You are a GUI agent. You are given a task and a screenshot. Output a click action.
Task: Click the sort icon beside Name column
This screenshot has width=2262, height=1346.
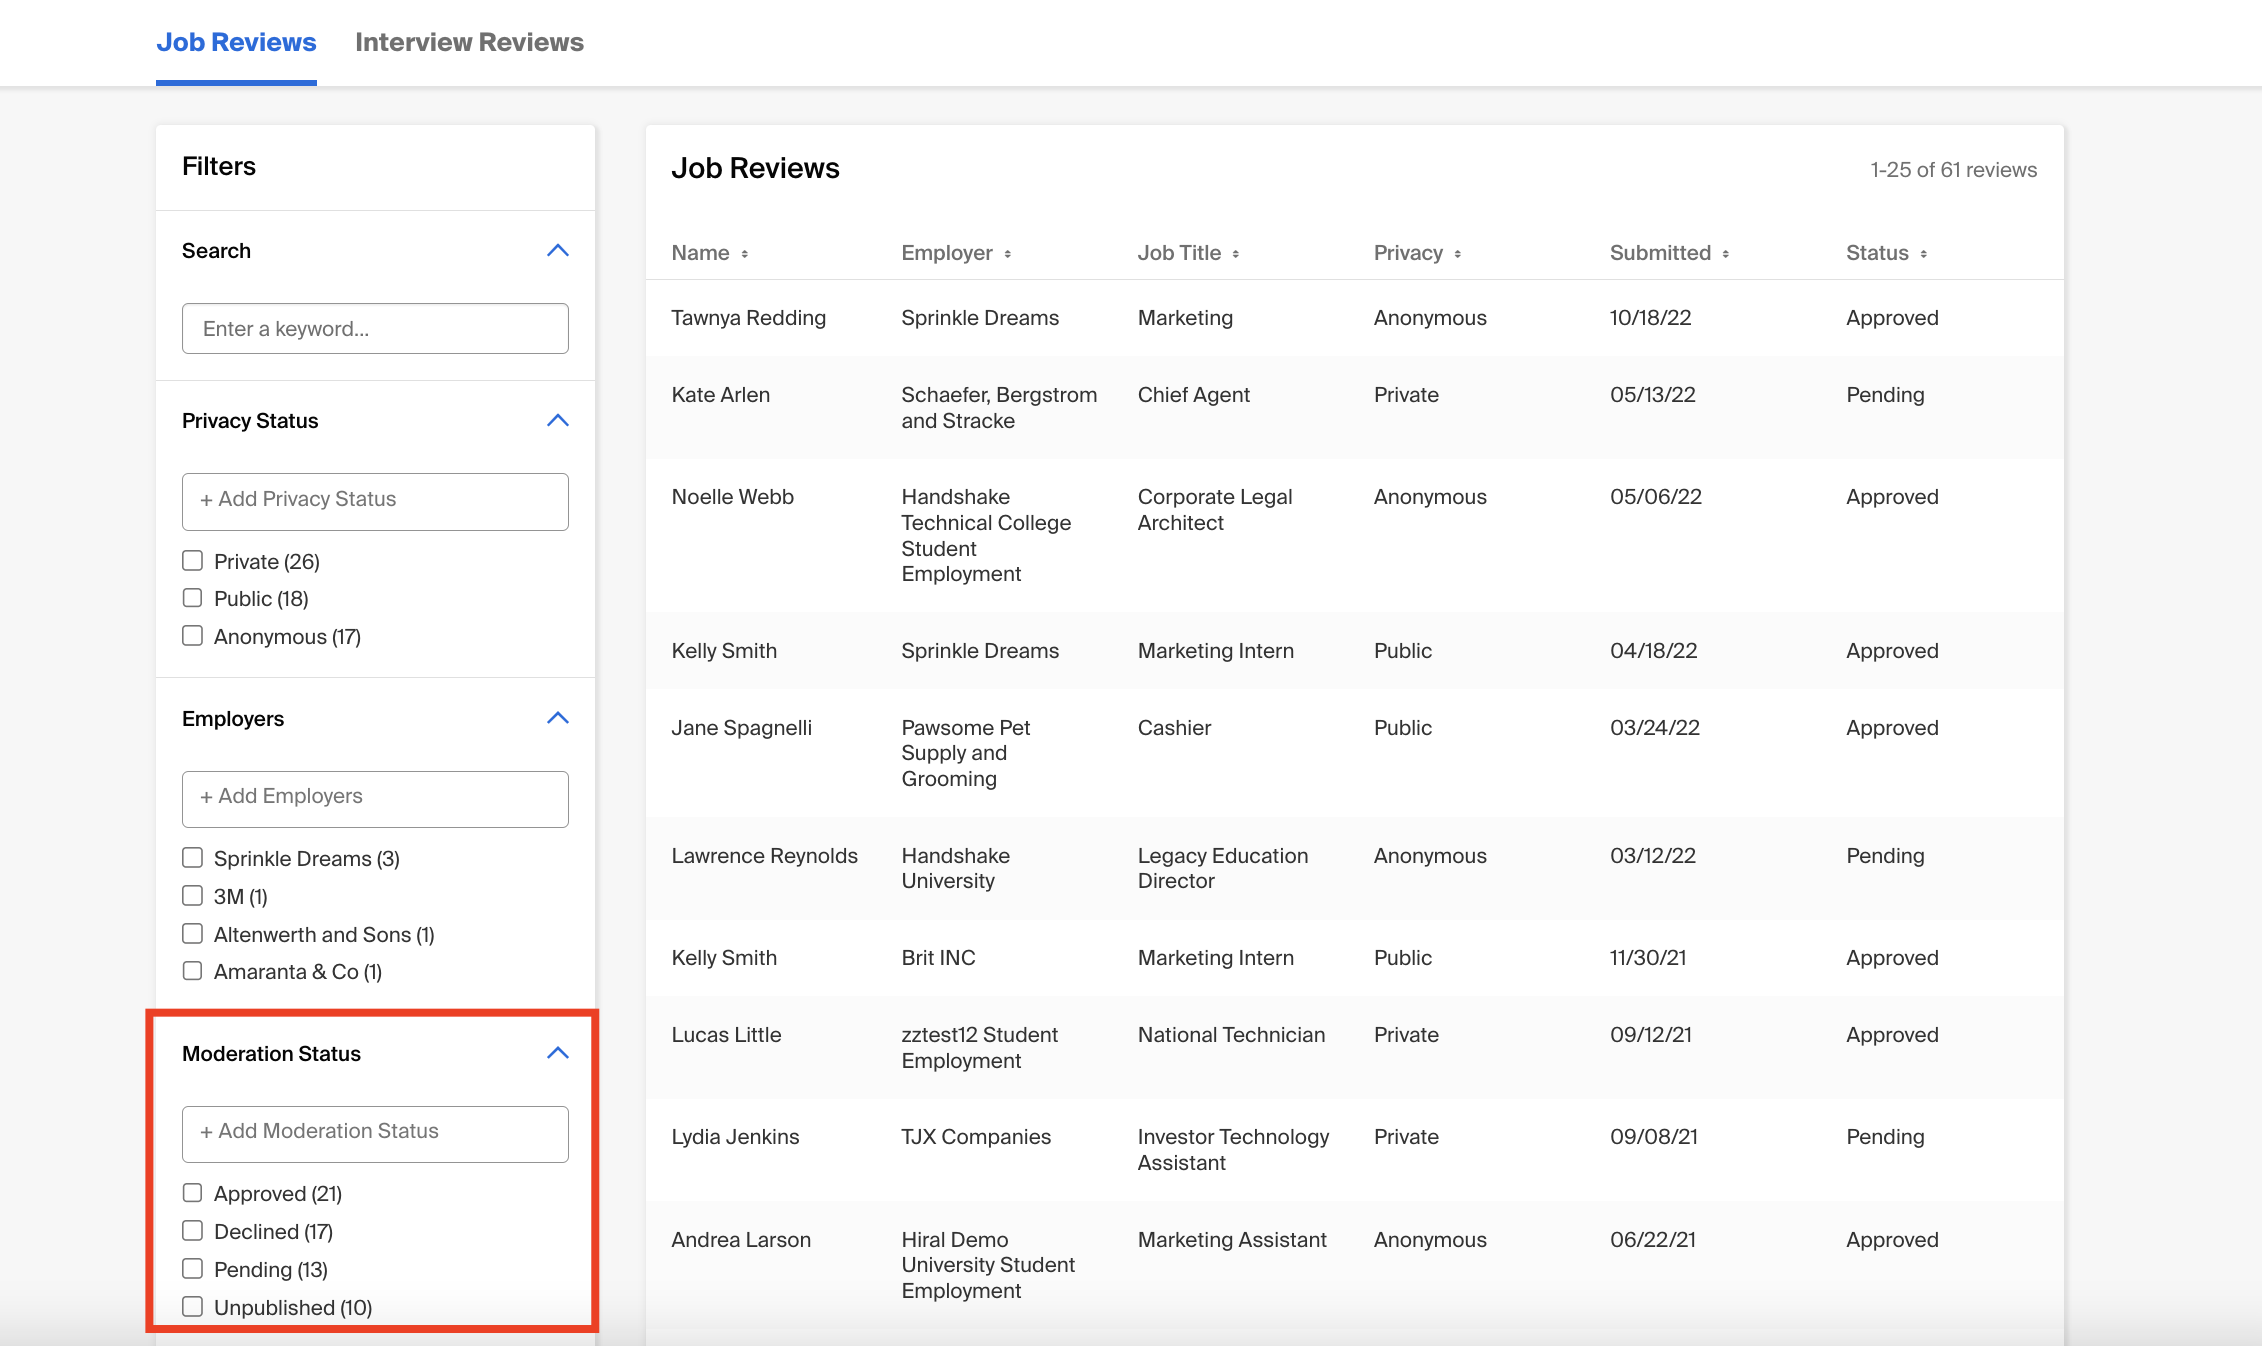click(745, 254)
